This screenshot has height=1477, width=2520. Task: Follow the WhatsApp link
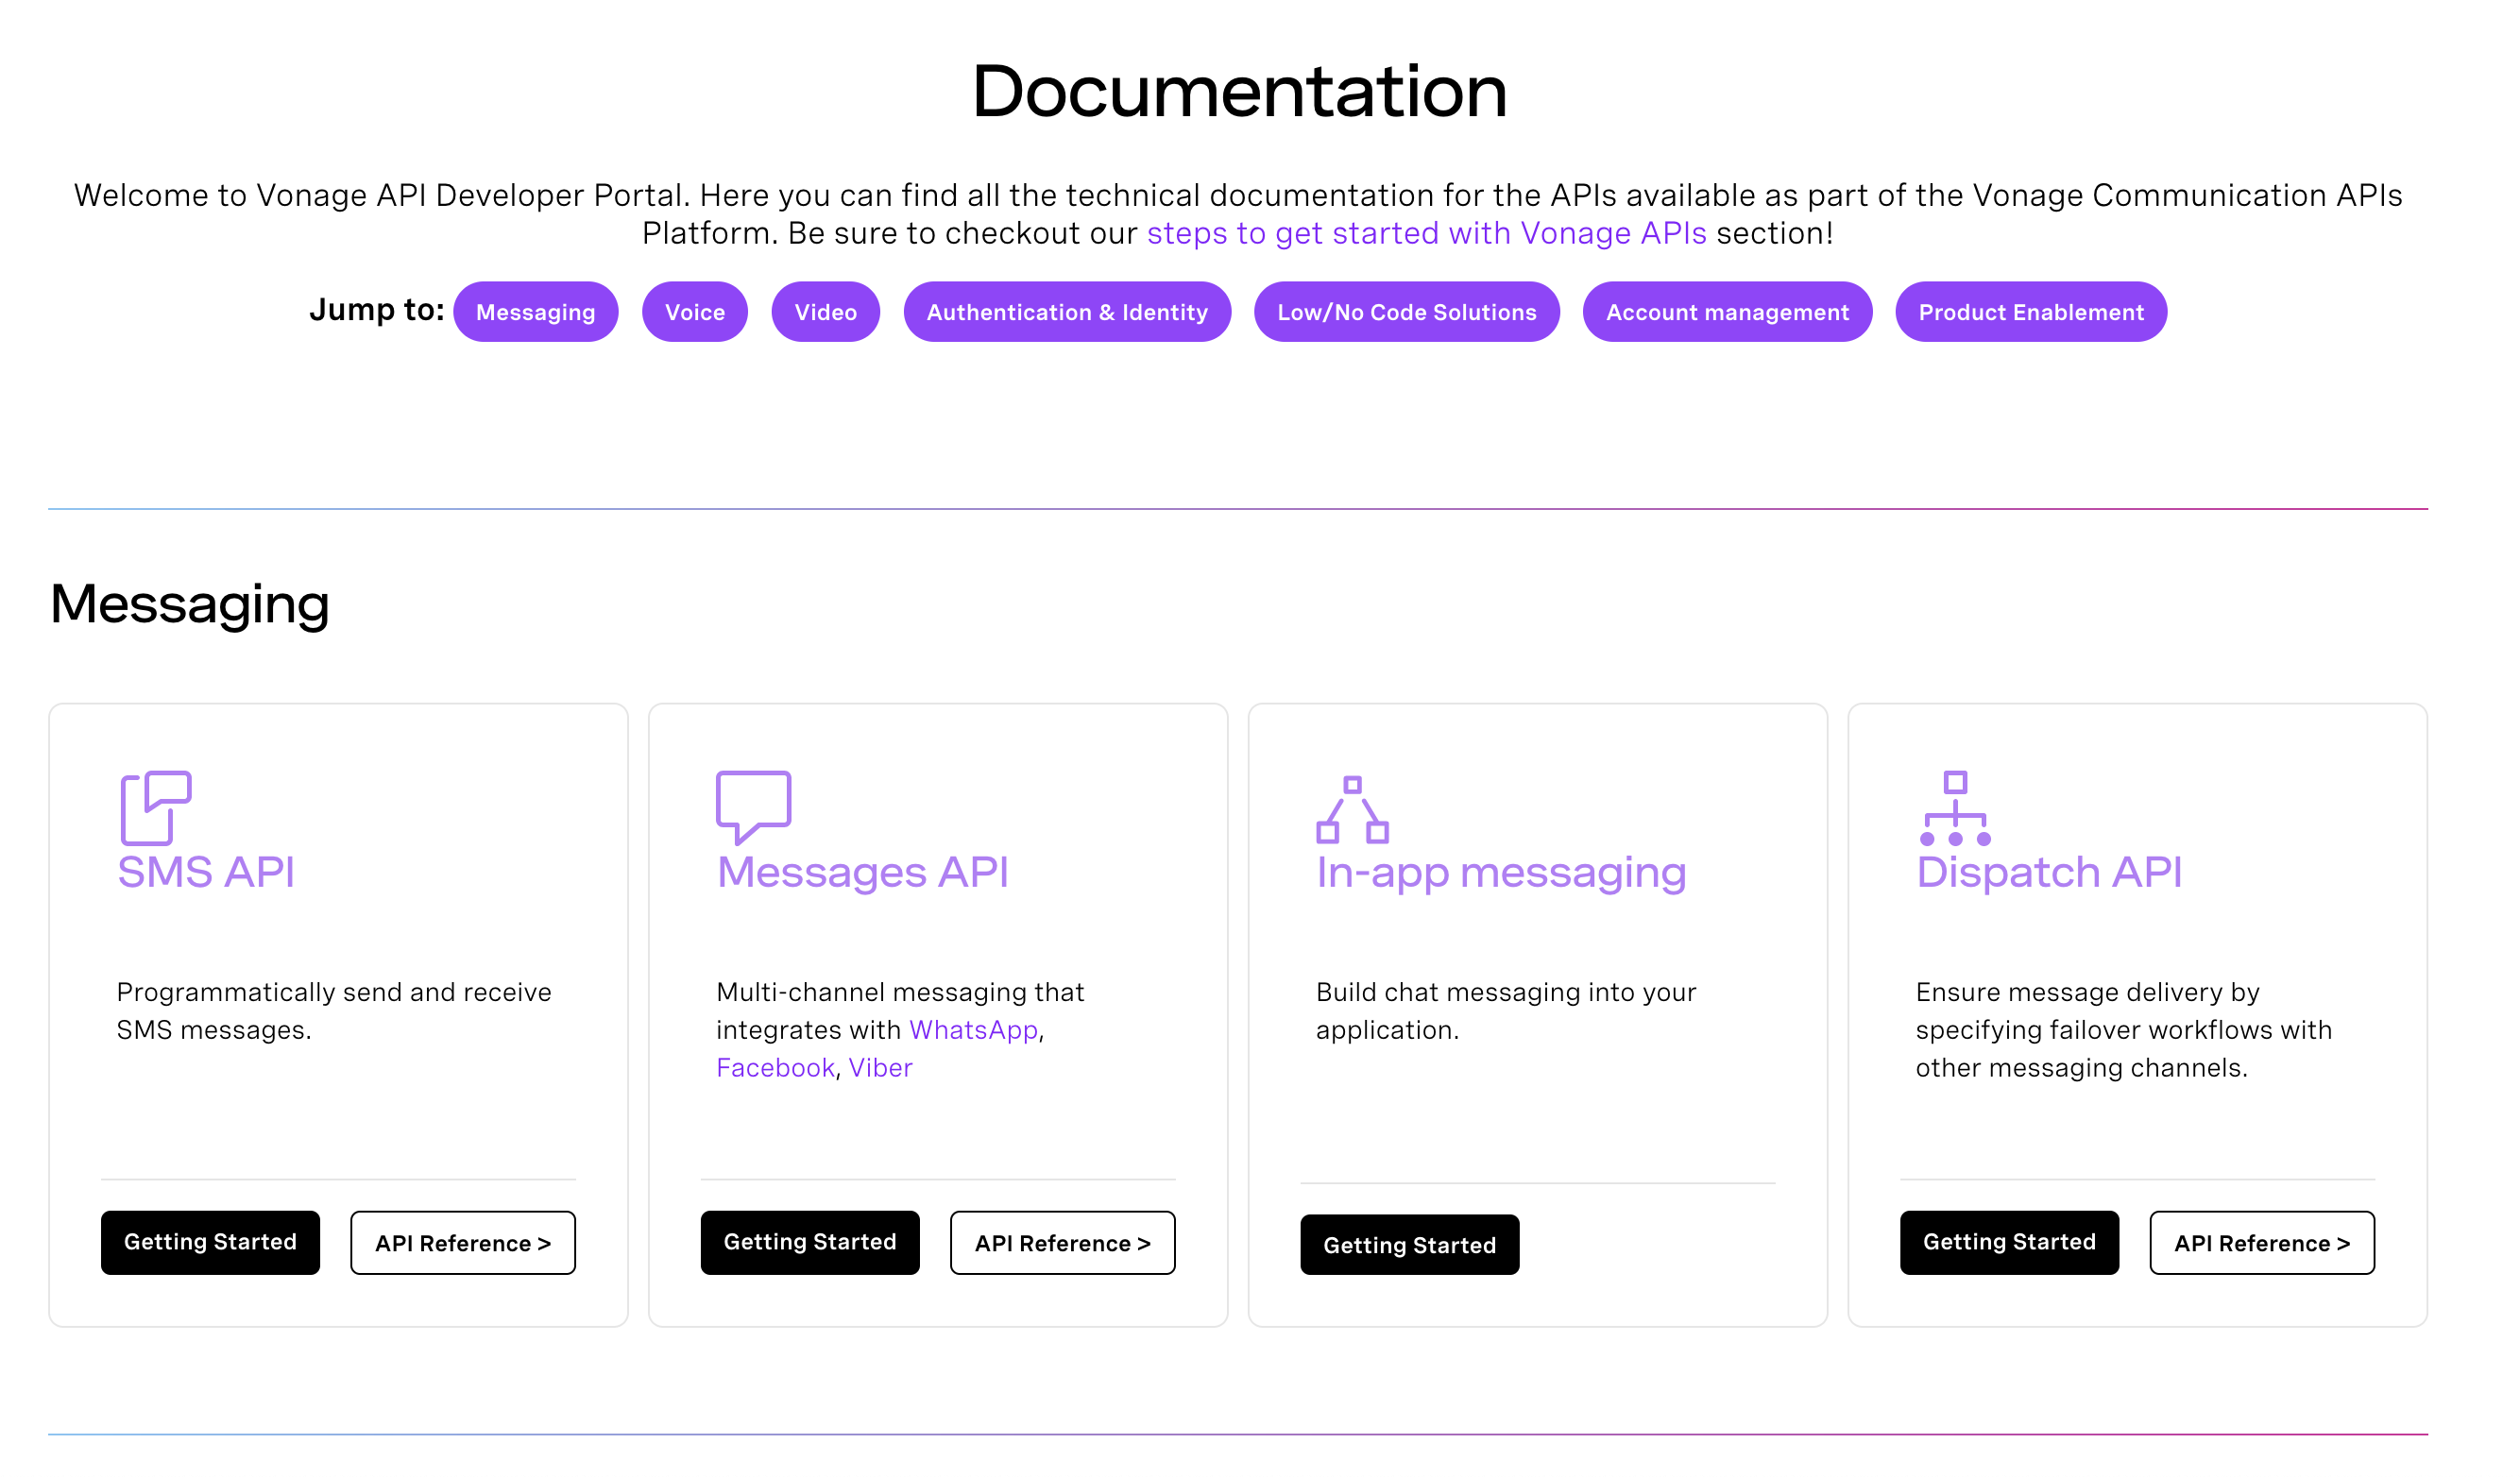tap(974, 1030)
